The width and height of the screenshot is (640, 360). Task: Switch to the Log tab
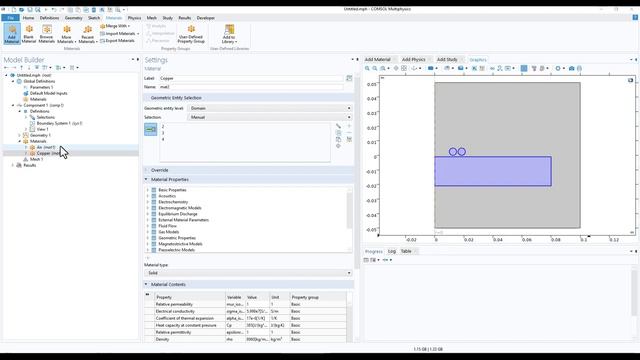coord(392,251)
